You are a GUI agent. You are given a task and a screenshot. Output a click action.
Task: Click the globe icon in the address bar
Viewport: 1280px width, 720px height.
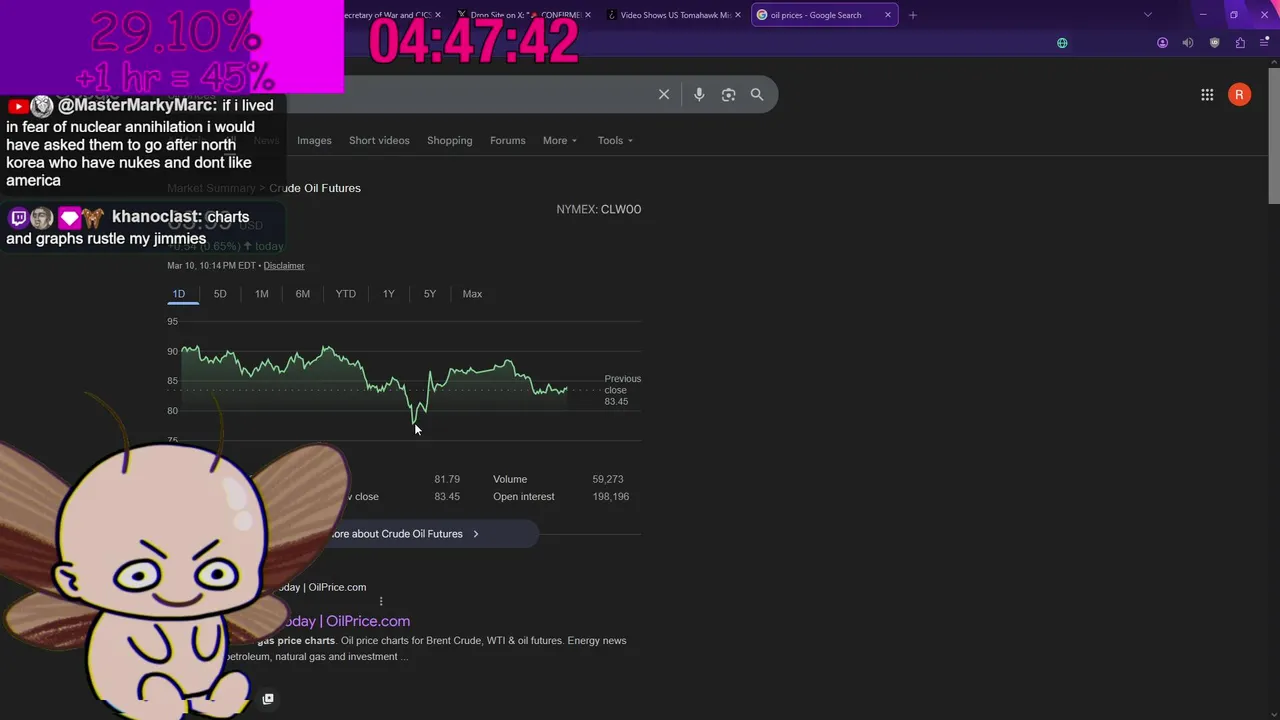(x=1062, y=43)
